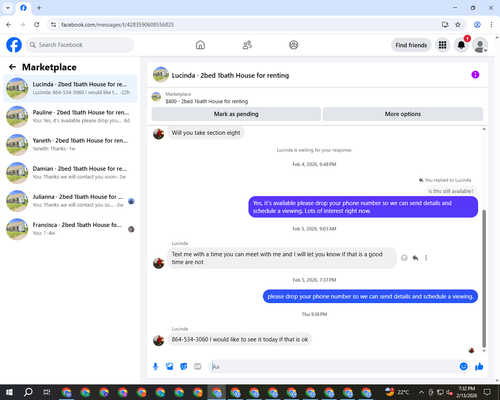Open the Facebook menu grid icon
This screenshot has width=500, height=400.
(442, 45)
